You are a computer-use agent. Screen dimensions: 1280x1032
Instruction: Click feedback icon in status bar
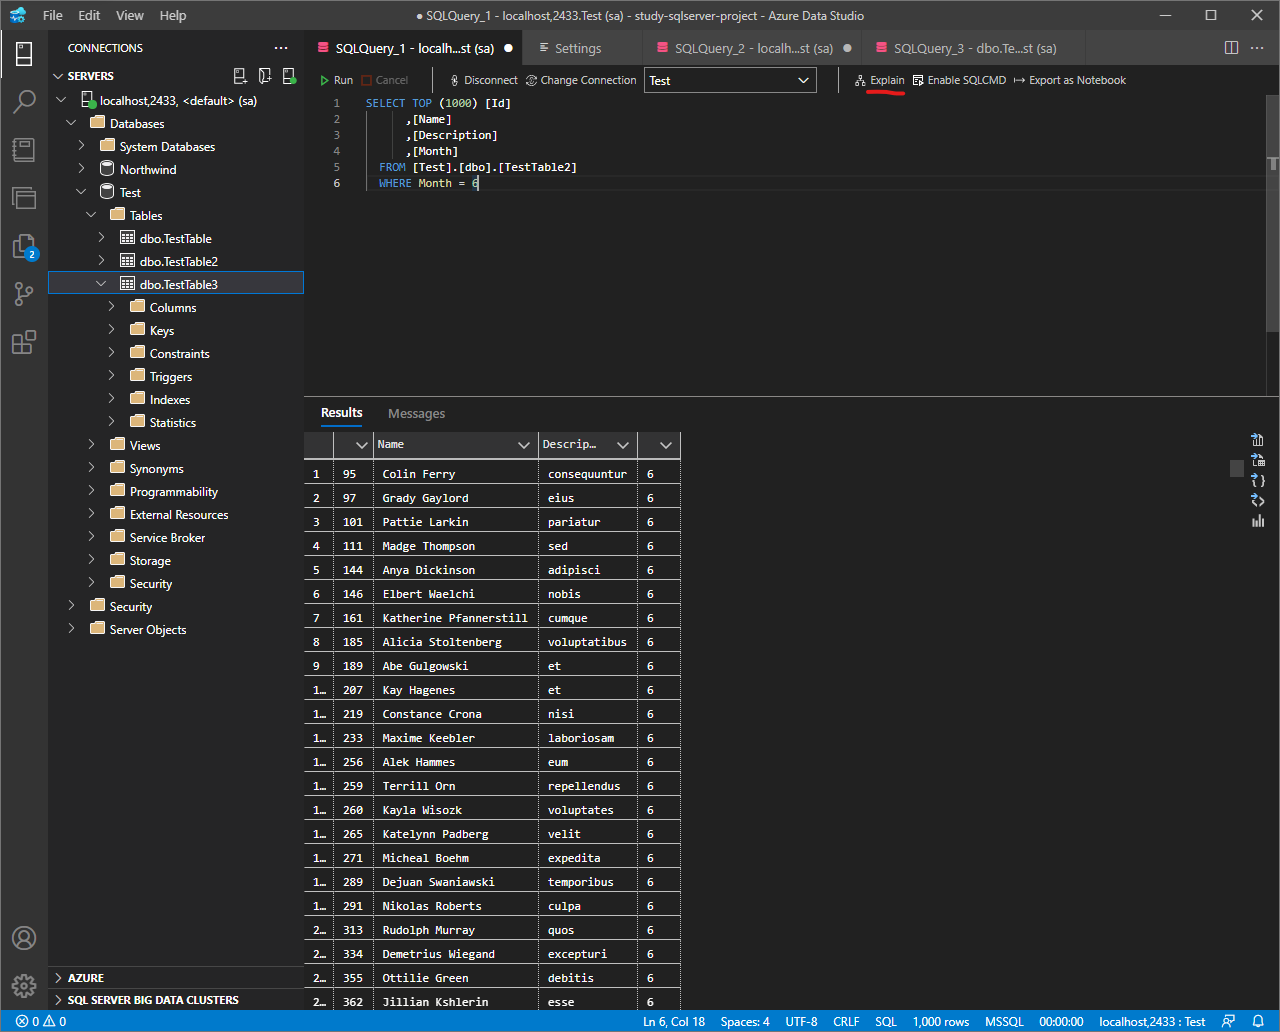click(x=1229, y=1022)
